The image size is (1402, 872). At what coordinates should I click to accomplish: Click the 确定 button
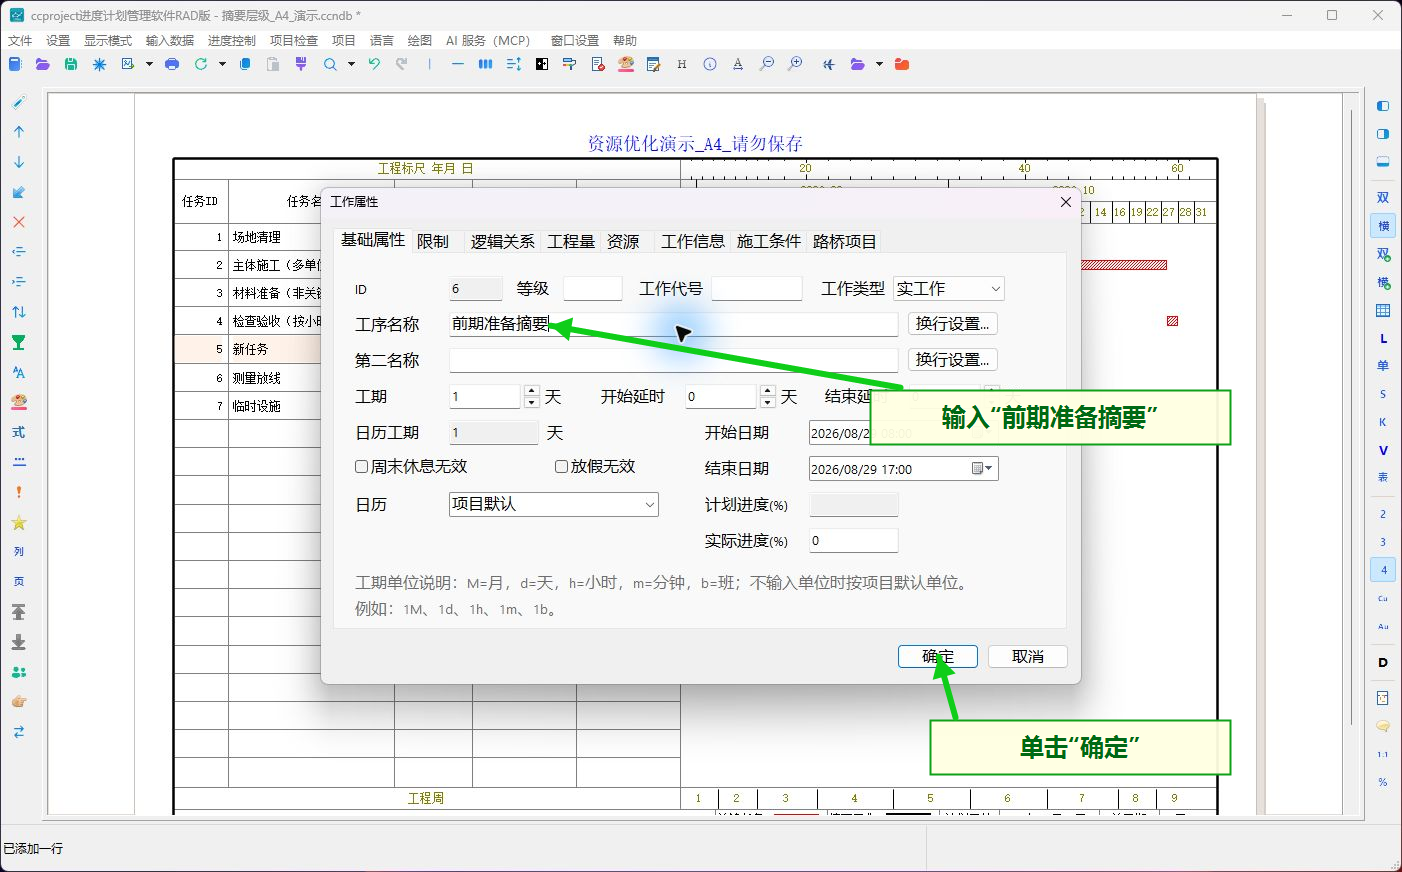pos(937,656)
